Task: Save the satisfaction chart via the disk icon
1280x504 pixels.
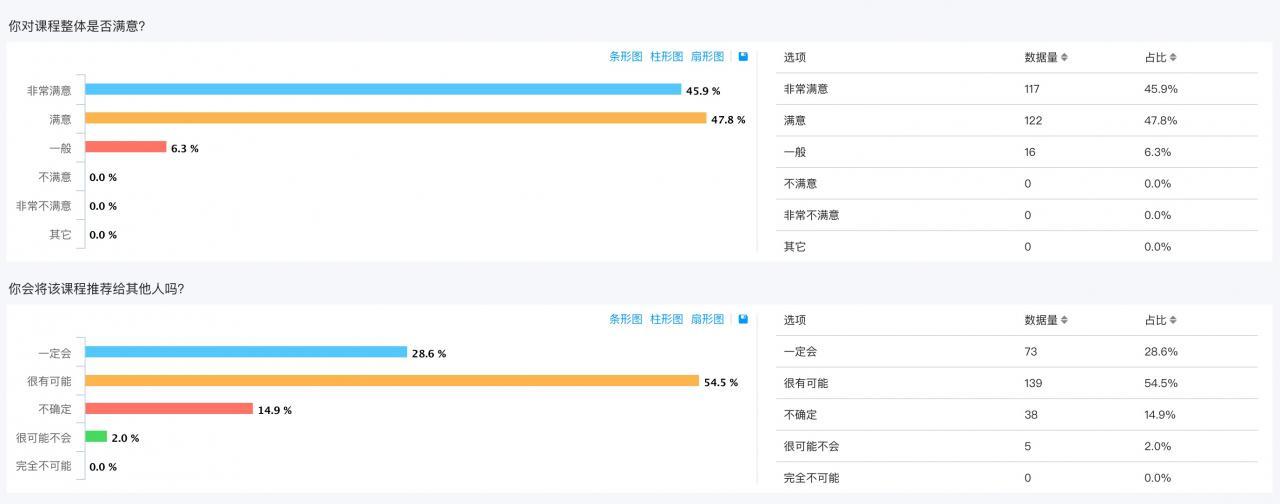Action: click(x=743, y=57)
